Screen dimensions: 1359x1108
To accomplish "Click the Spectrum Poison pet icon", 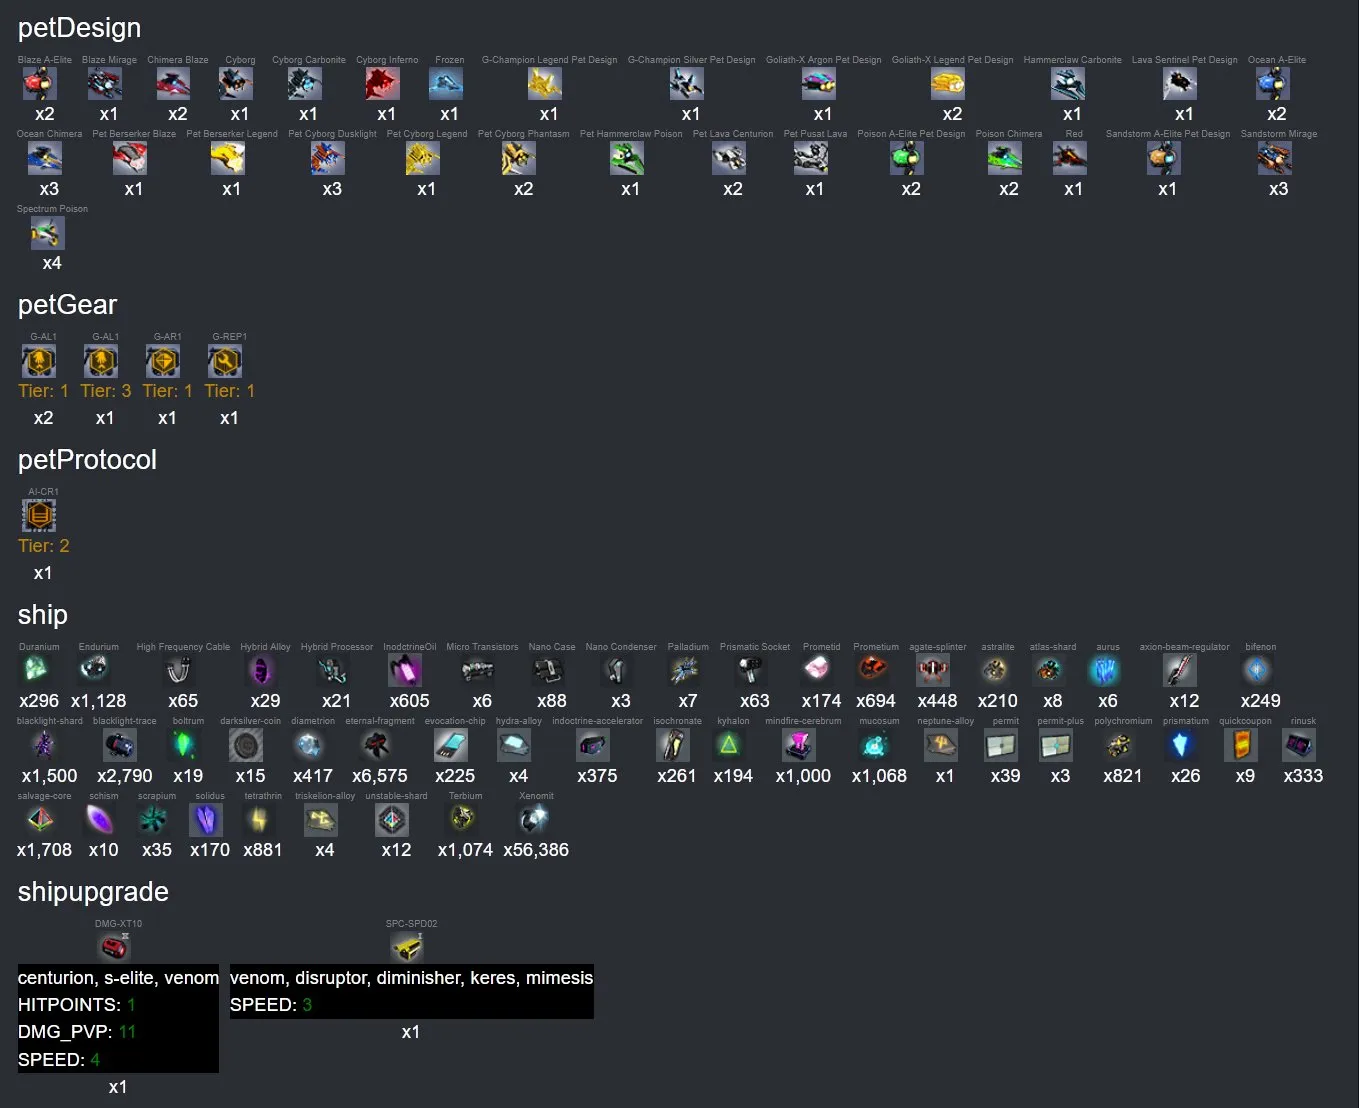I will [x=48, y=233].
